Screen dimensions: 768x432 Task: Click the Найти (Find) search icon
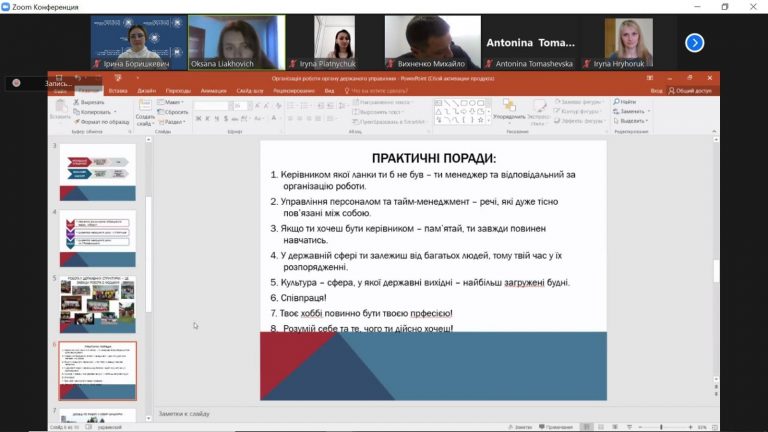coord(616,102)
